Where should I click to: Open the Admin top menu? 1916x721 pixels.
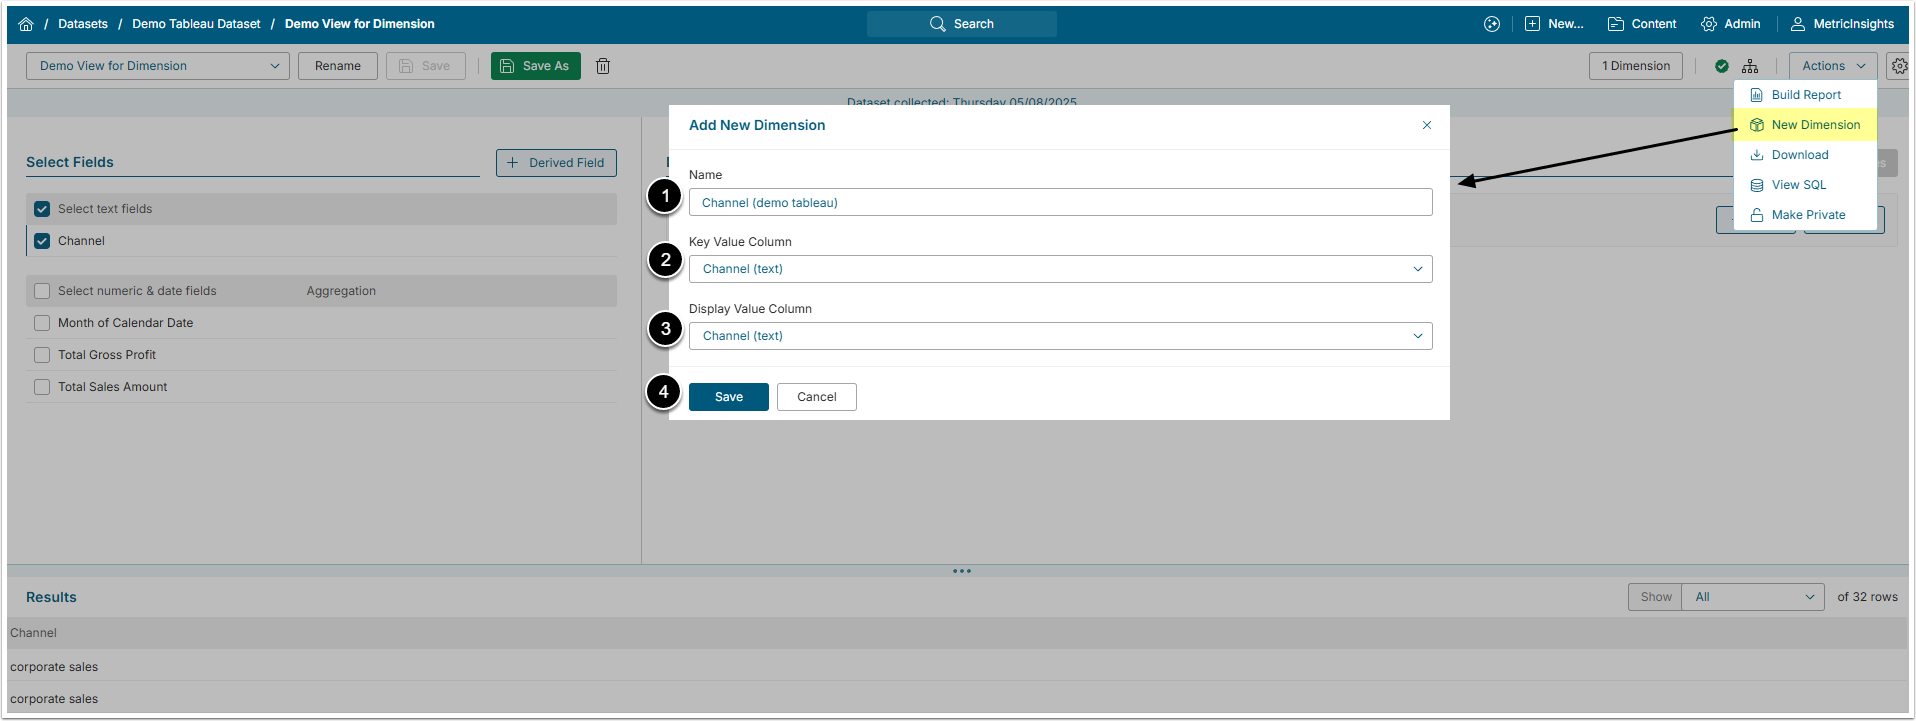coord(1731,24)
